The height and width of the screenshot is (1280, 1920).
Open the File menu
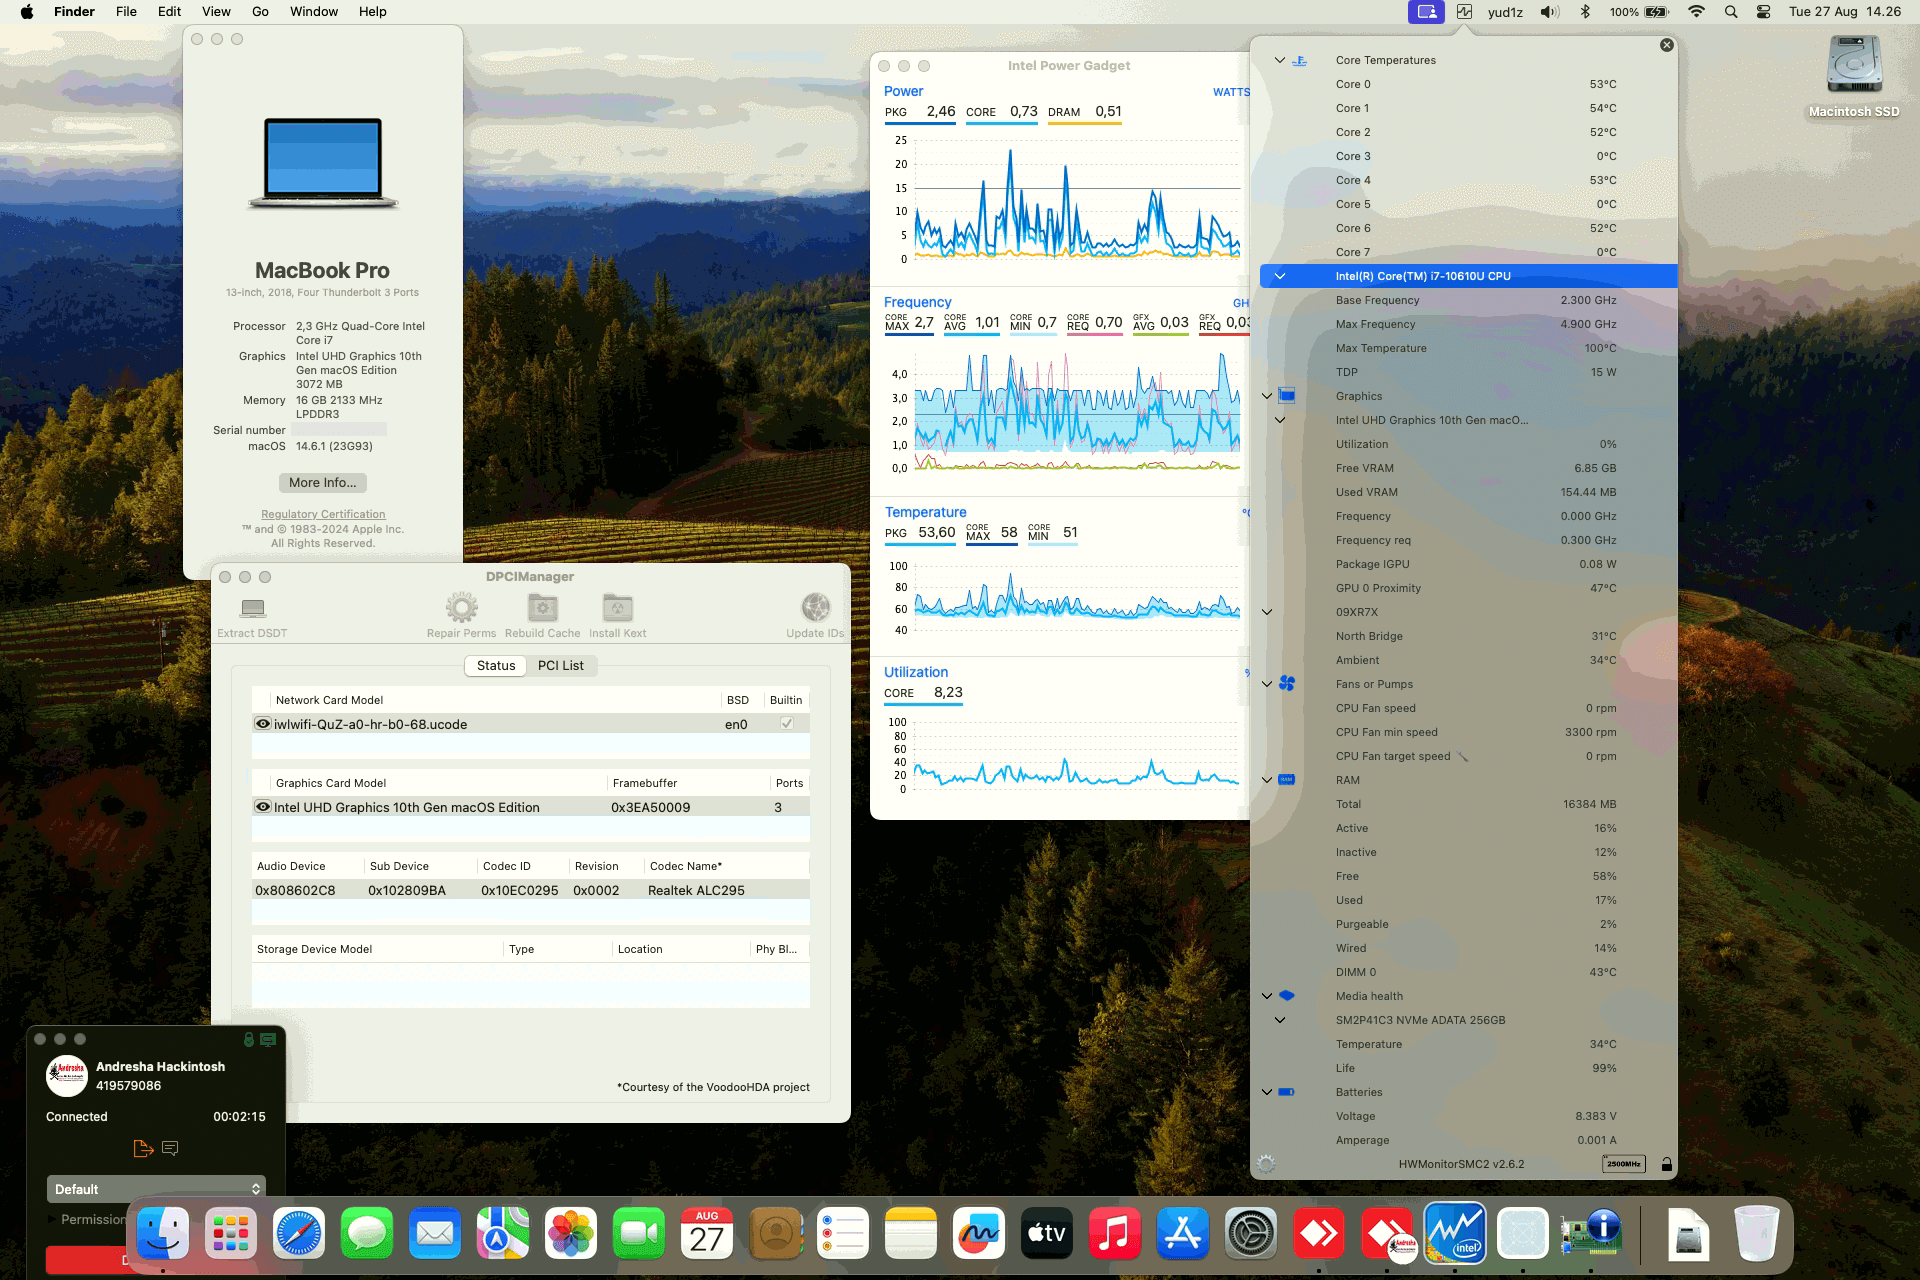(x=126, y=12)
